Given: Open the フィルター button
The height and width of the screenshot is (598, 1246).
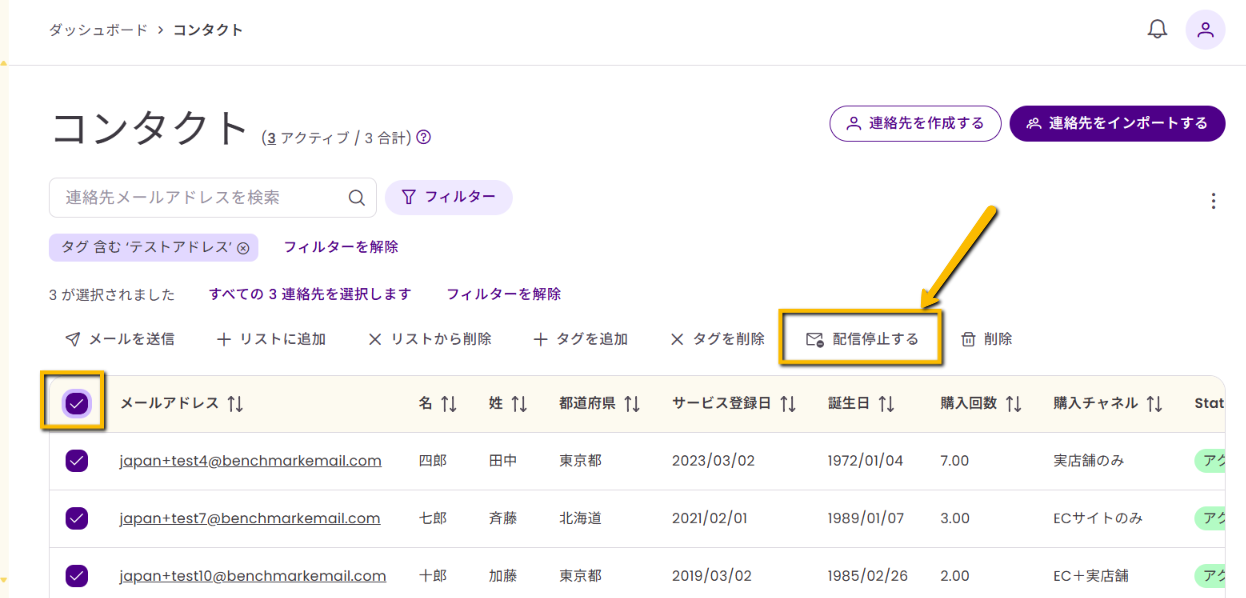Looking at the screenshot, I should 449,197.
